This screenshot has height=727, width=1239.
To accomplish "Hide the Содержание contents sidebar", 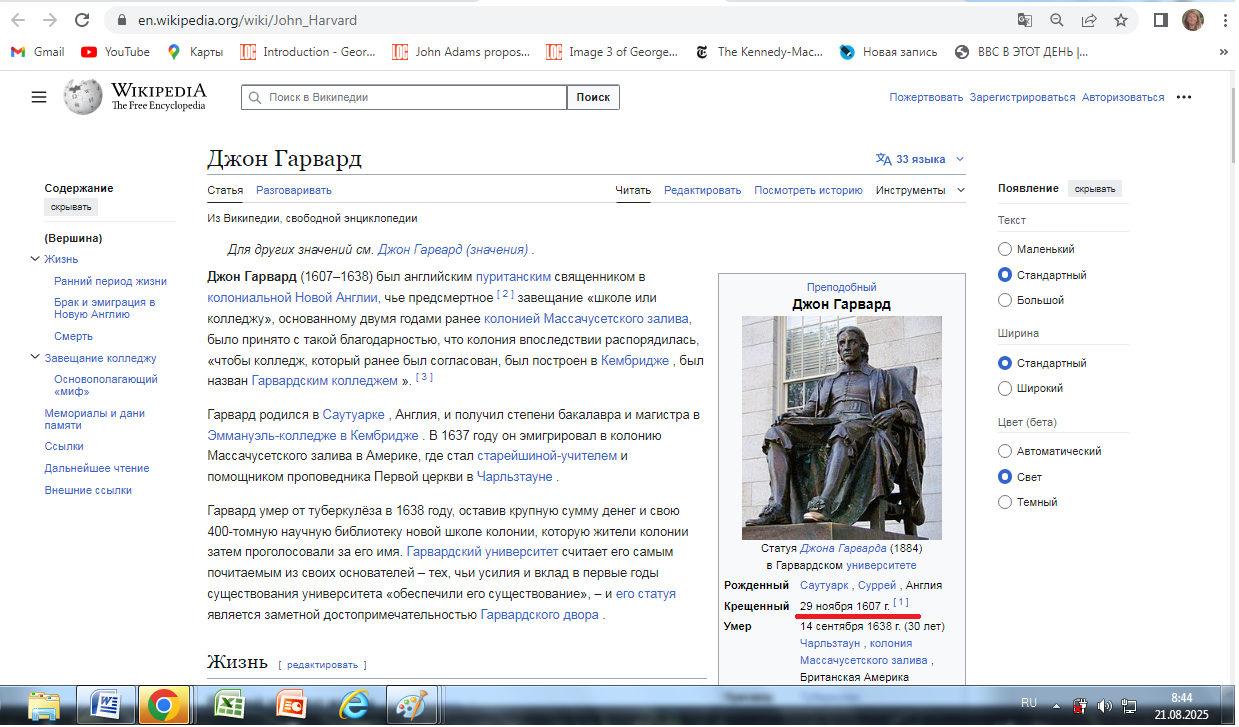I will coord(71,208).
